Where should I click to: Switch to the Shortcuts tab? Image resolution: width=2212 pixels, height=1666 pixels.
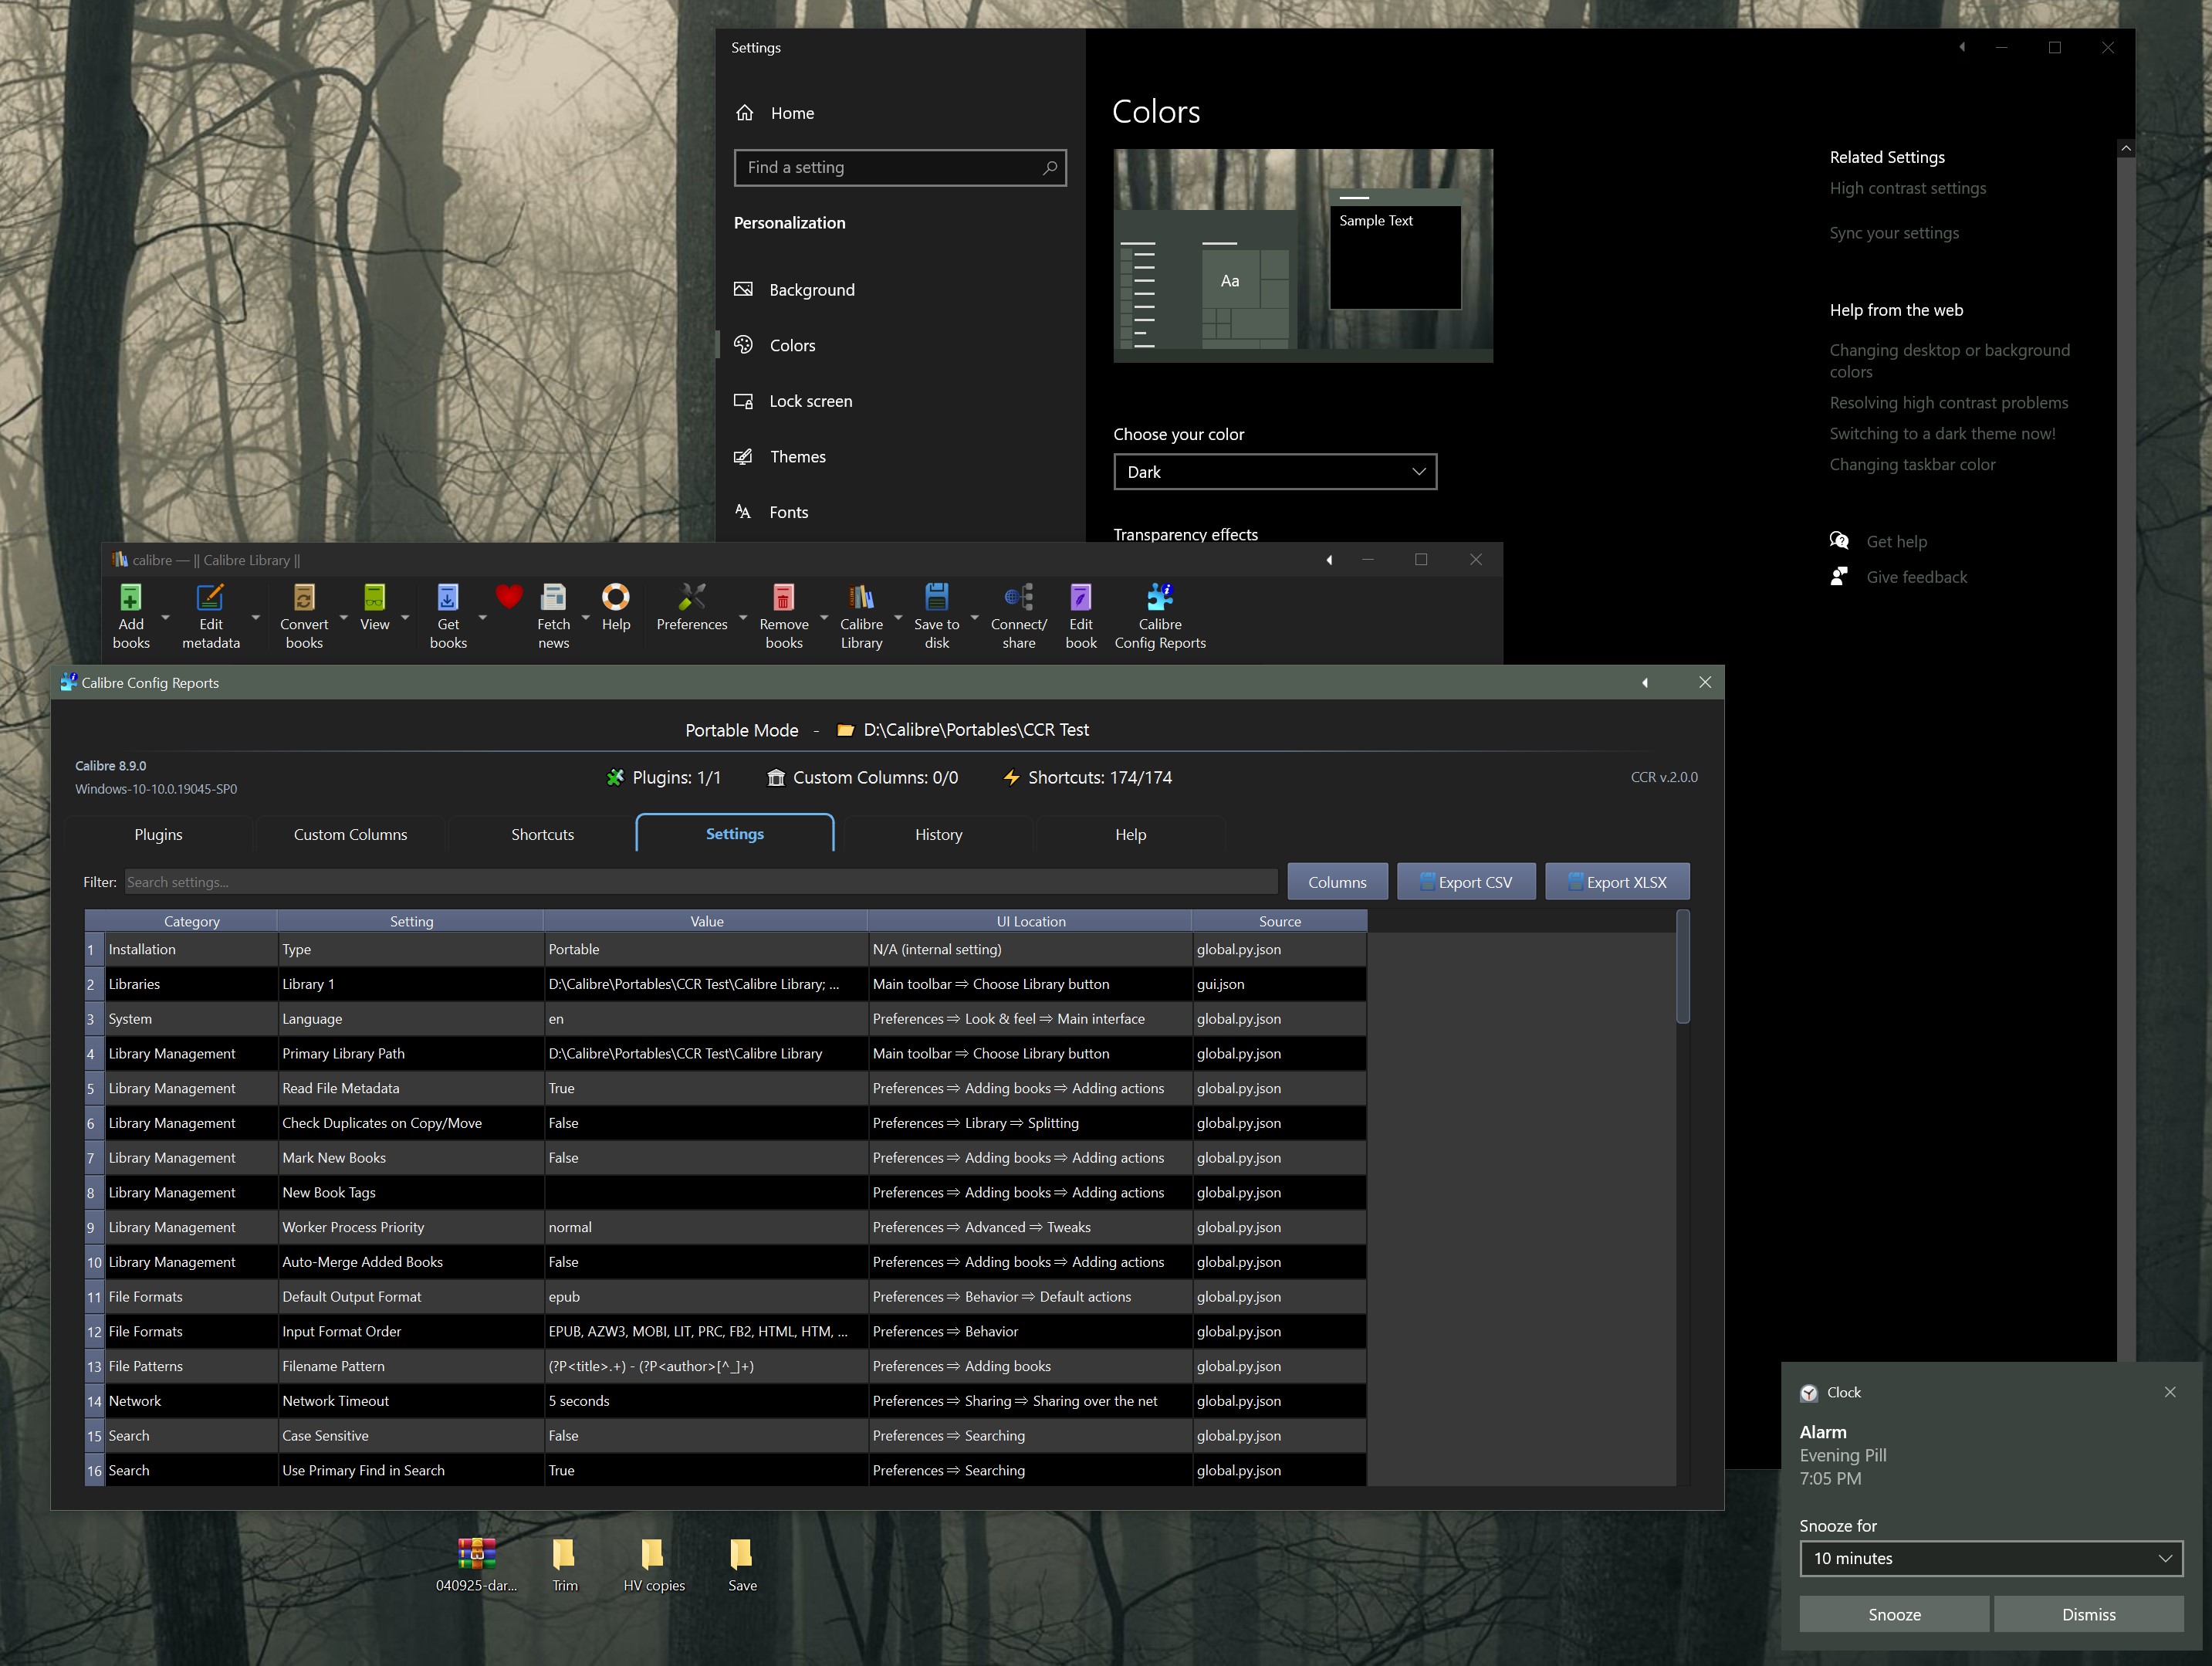click(542, 834)
